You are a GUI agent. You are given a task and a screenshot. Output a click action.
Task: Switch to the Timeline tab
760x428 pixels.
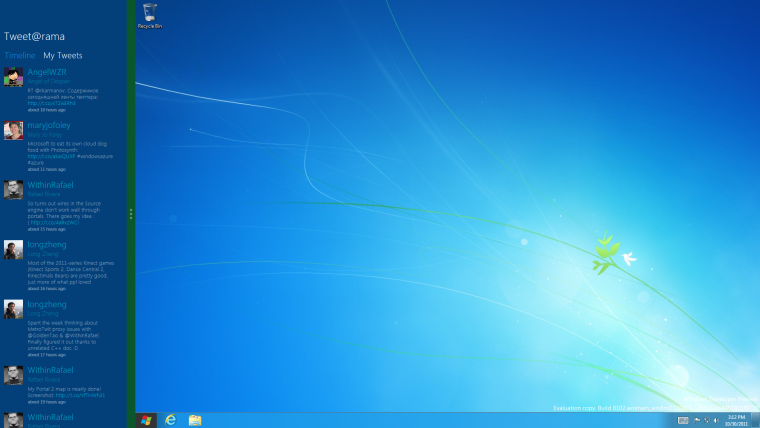[20, 55]
